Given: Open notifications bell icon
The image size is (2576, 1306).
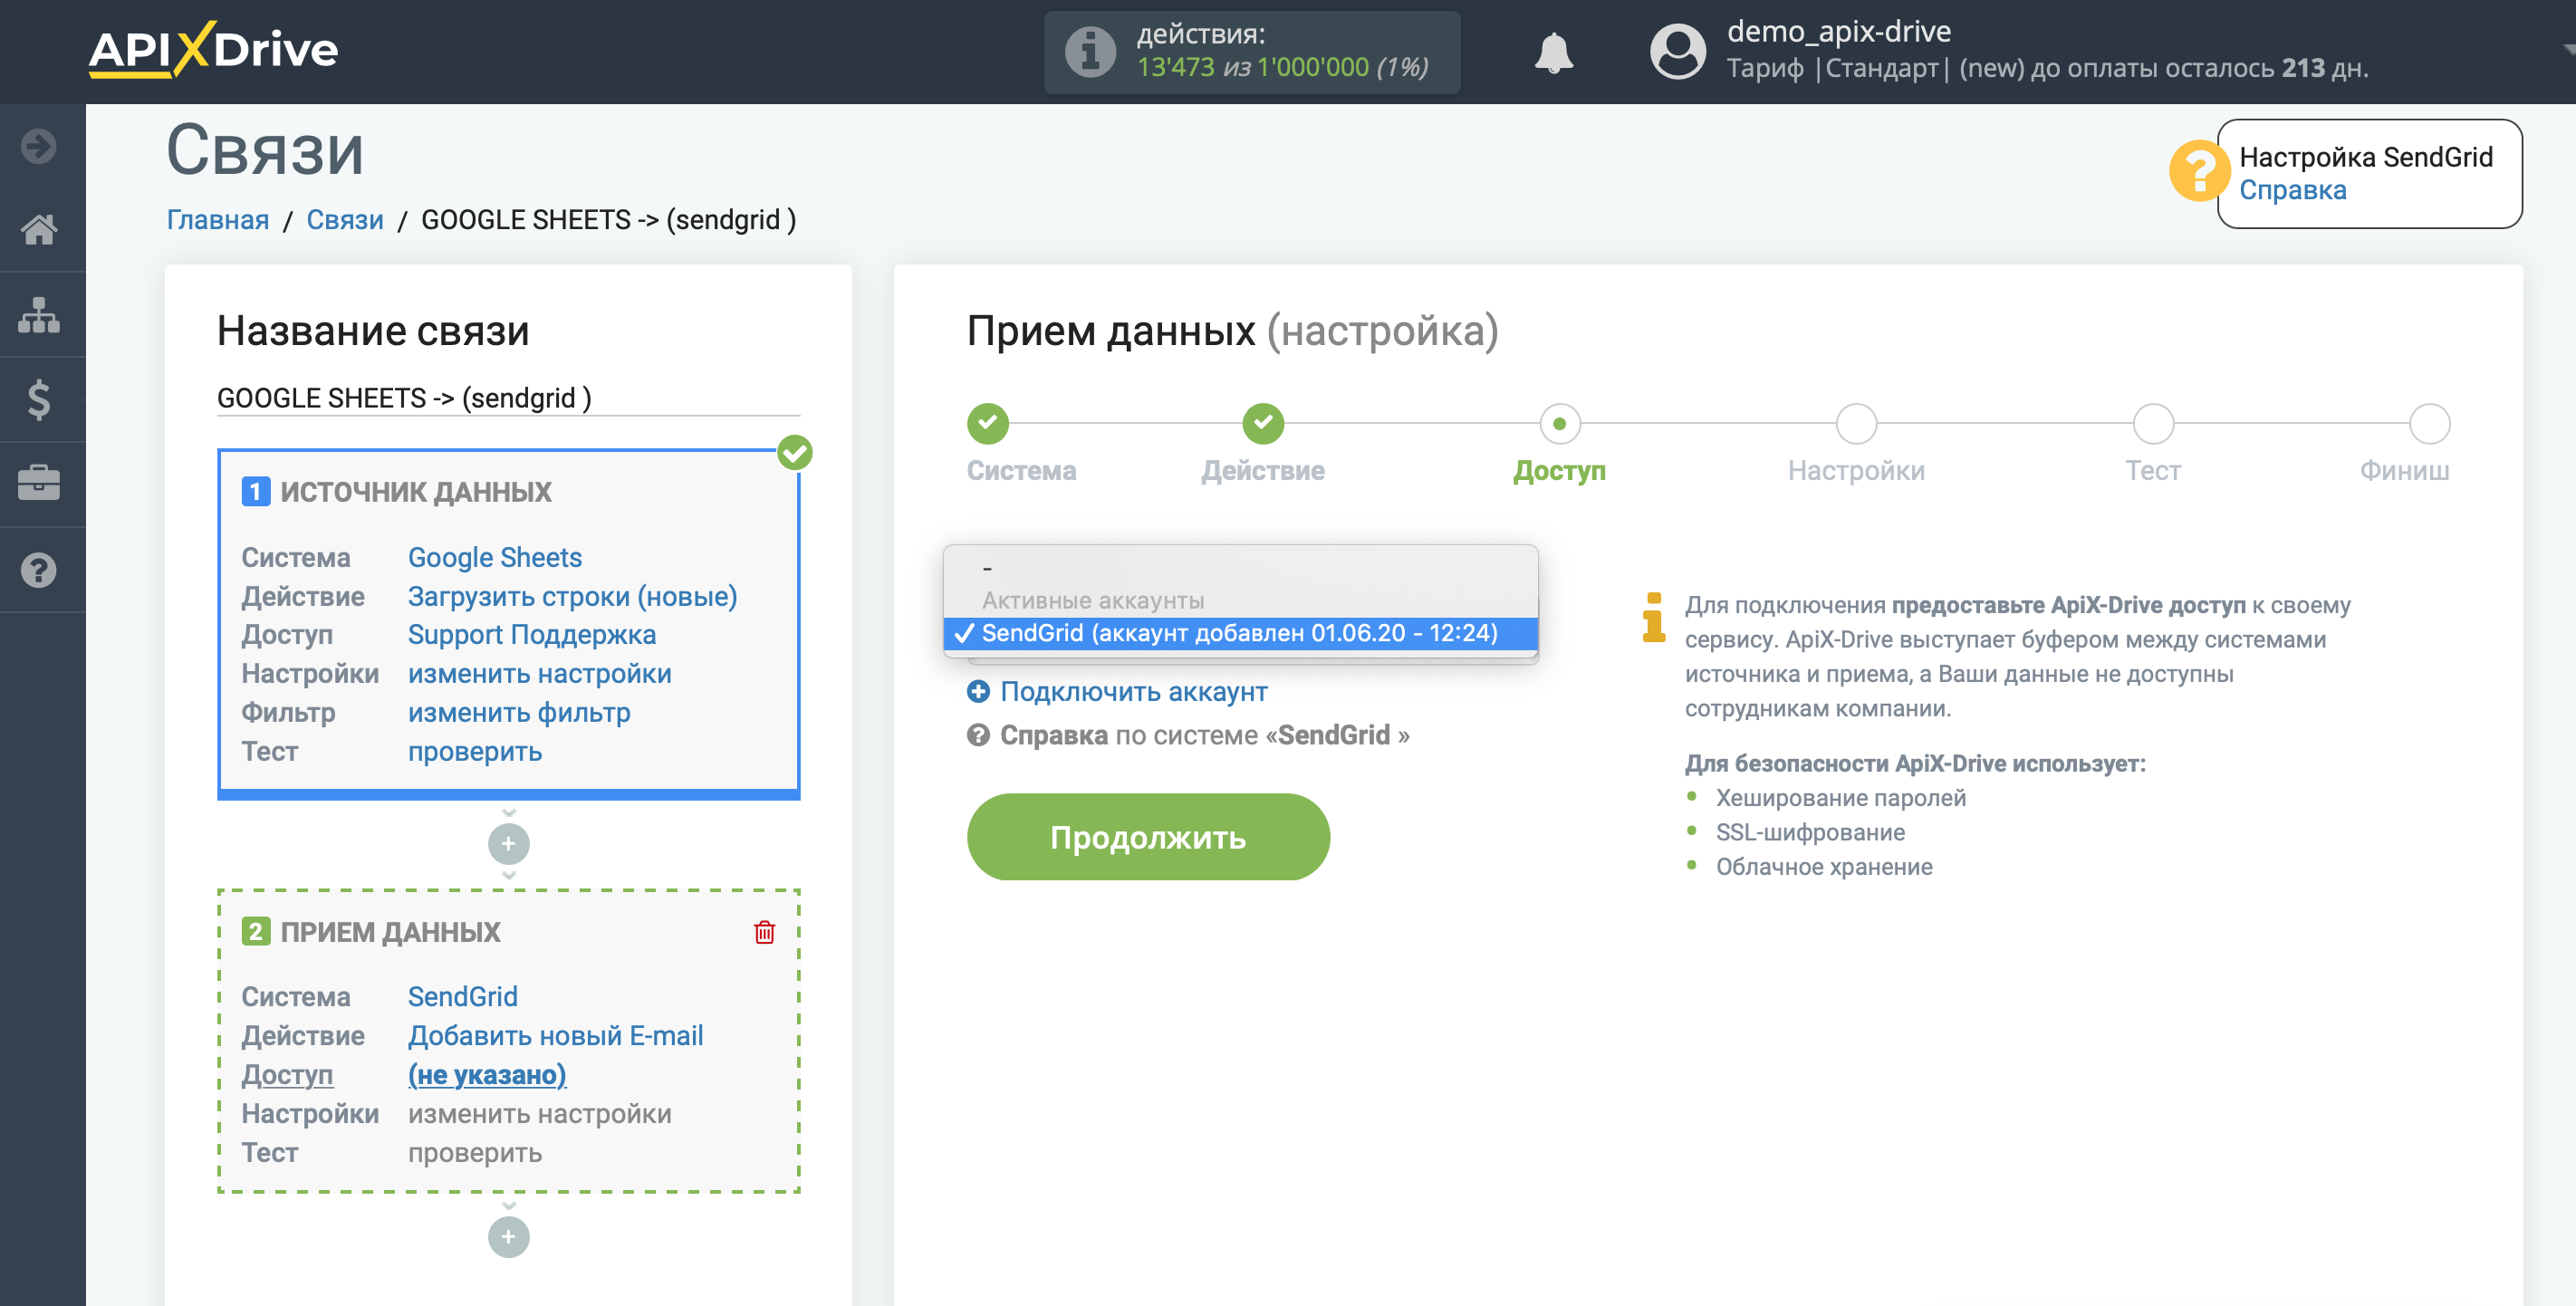Looking at the screenshot, I should 1554,52.
